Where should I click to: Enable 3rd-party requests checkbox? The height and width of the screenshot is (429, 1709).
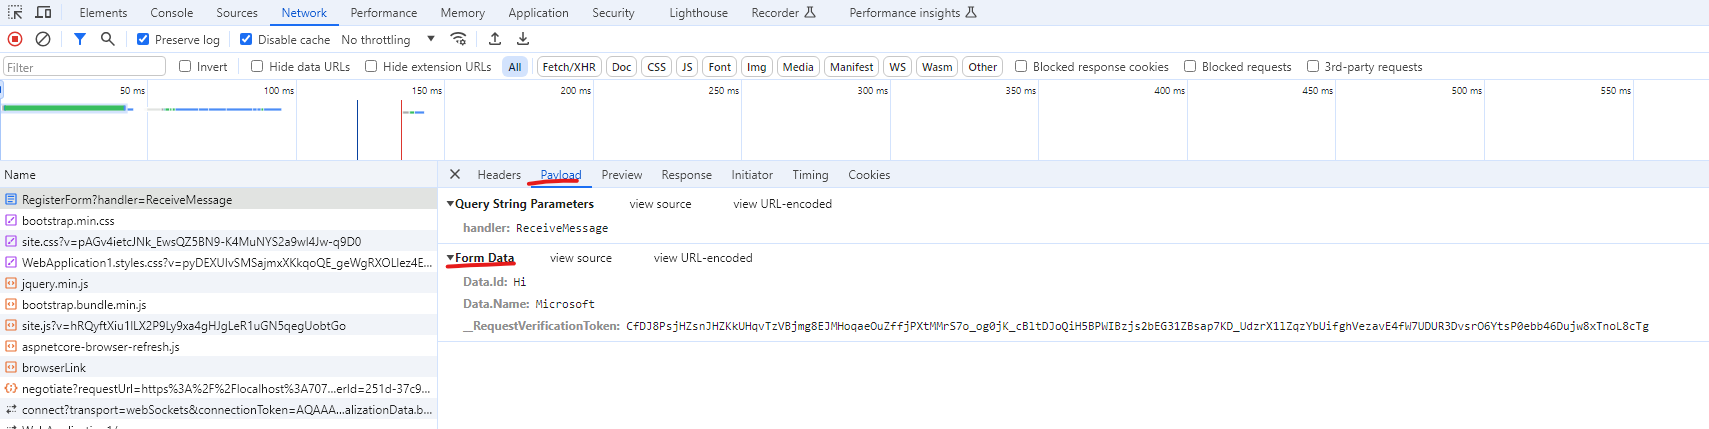[x=1313, y=66]
